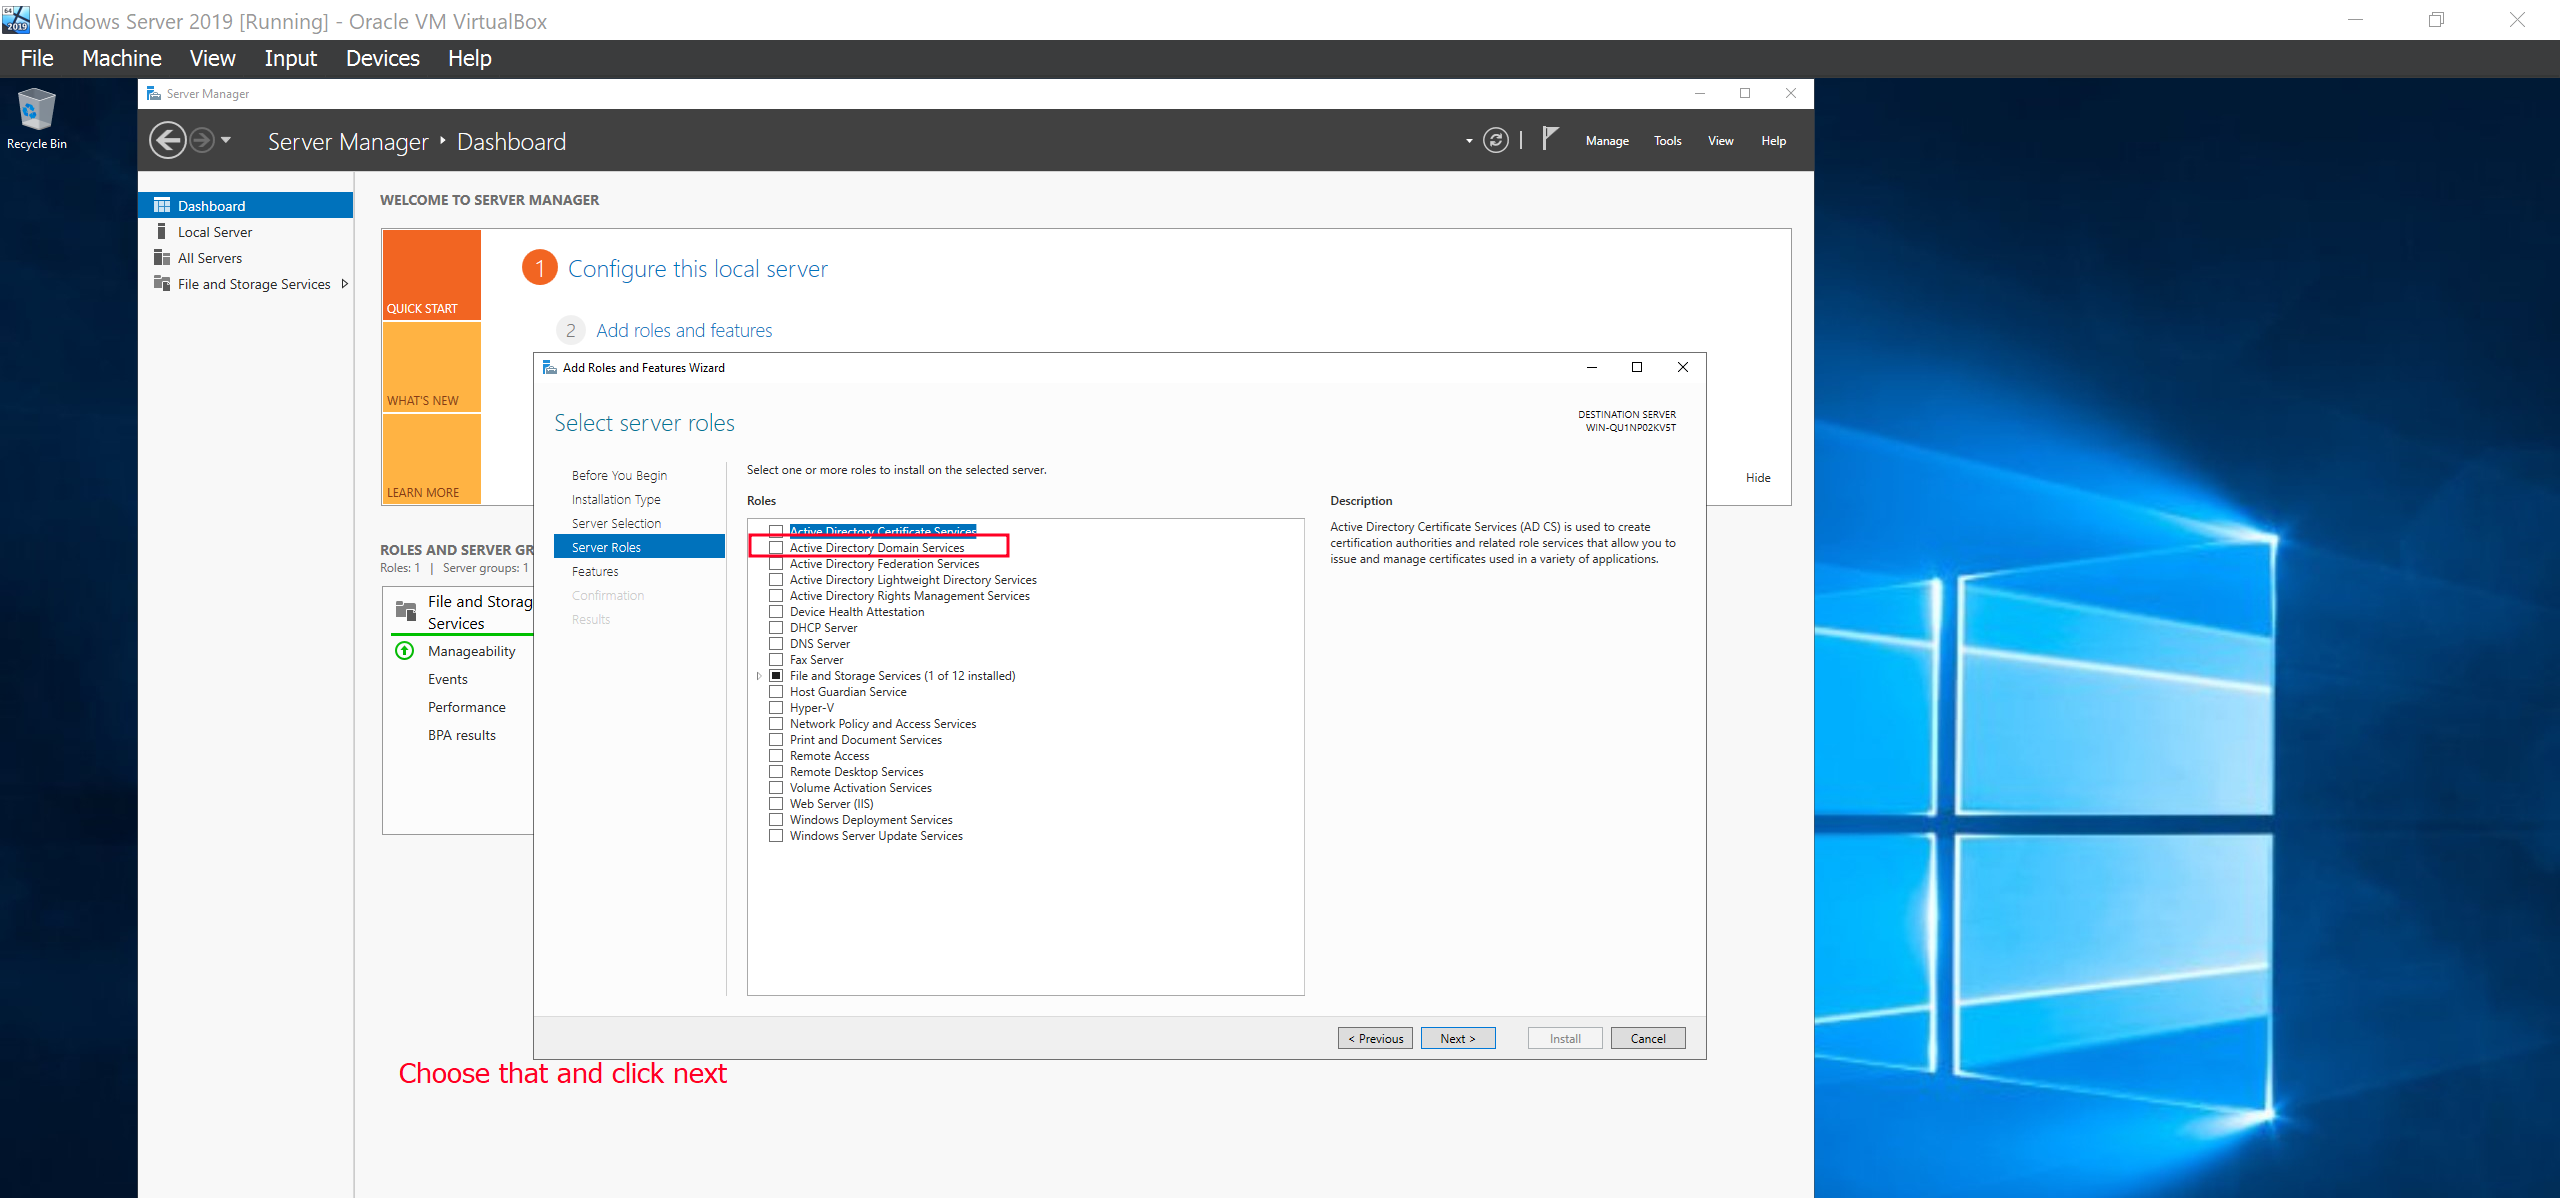Click the File and Storage Services sidebar icon
Image resolution: width=2560 pixels, height=1198 pixels.
coord(162,283)
